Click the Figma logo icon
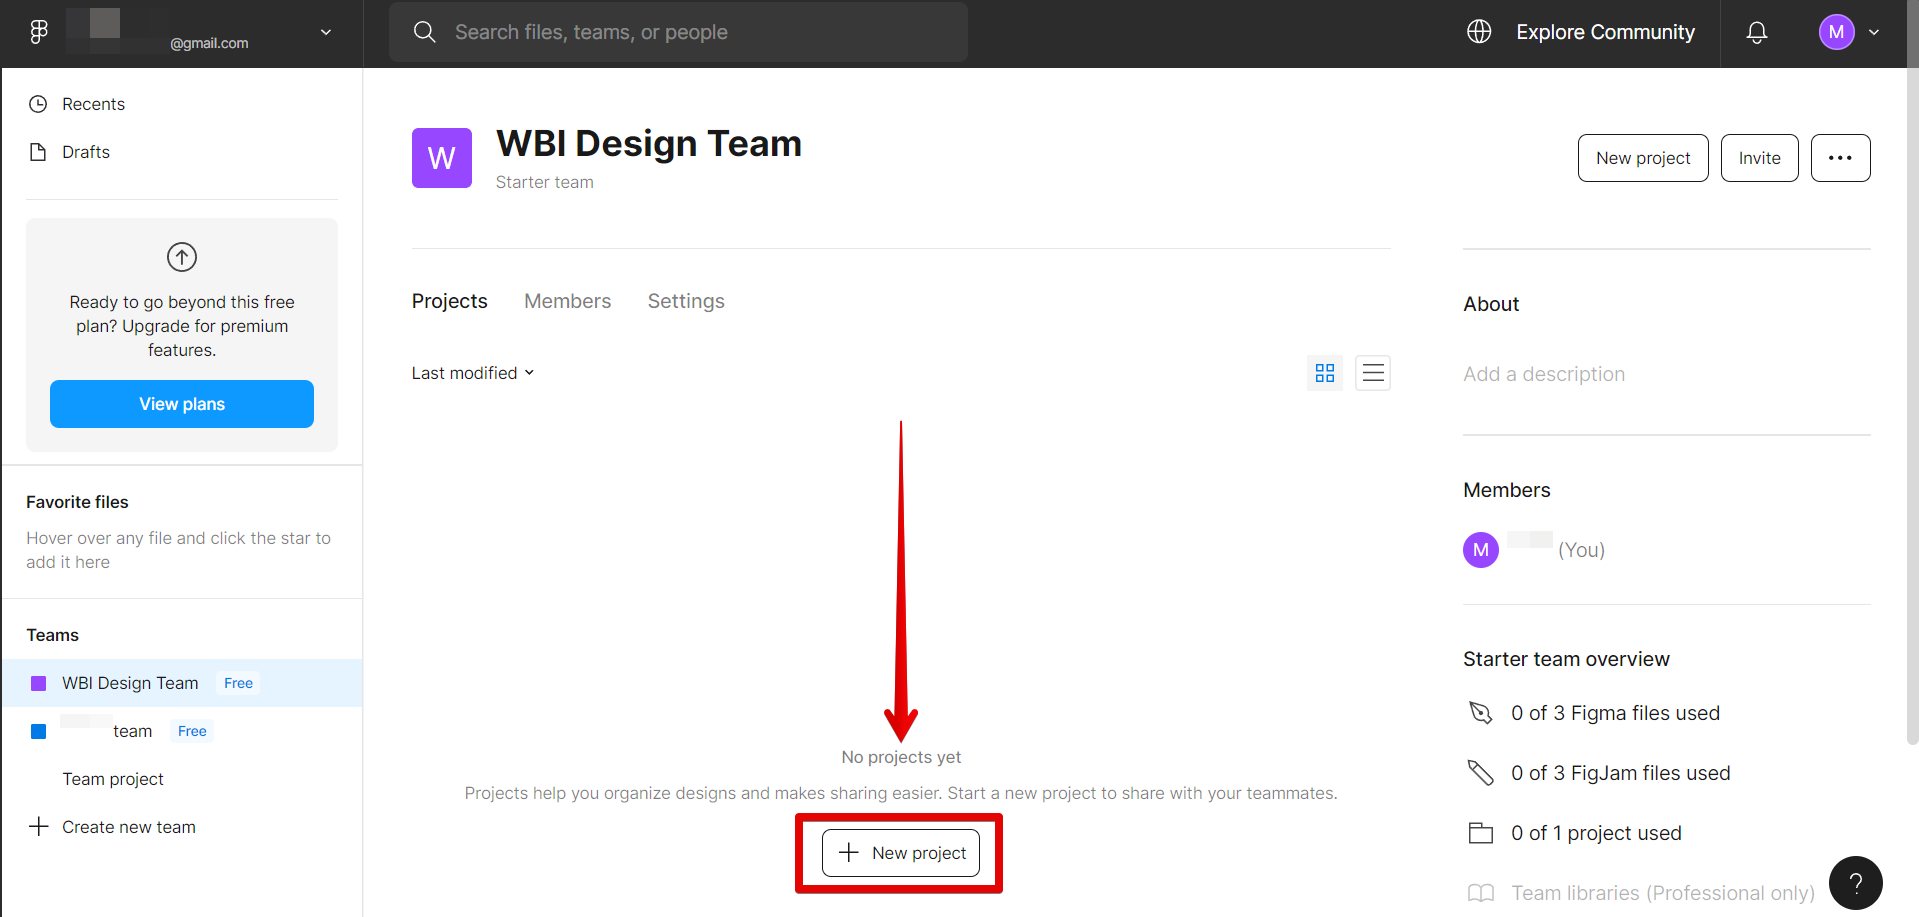Screen dimensions: 1919x917 click(x=38, y=32)
